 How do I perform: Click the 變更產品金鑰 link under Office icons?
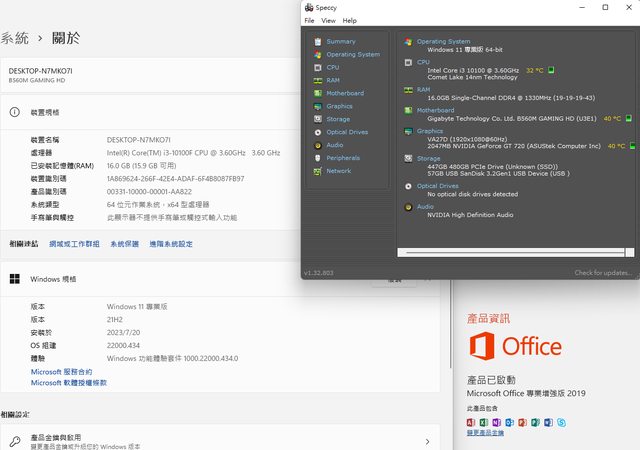pyautogui.click(x=485, y=432)
